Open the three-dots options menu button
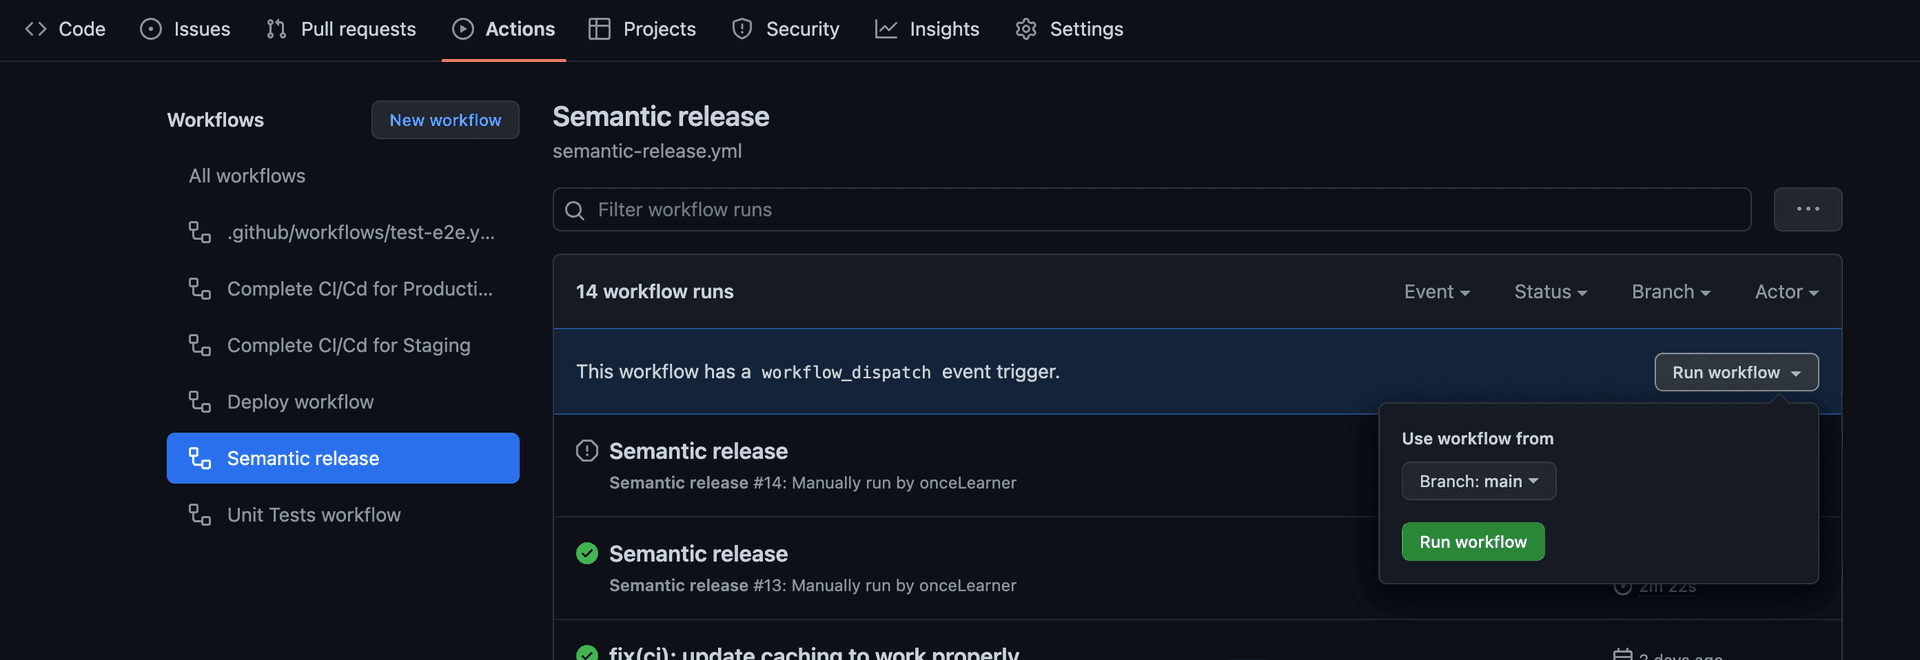The image size is (1920, 660). pos(1807,210)
